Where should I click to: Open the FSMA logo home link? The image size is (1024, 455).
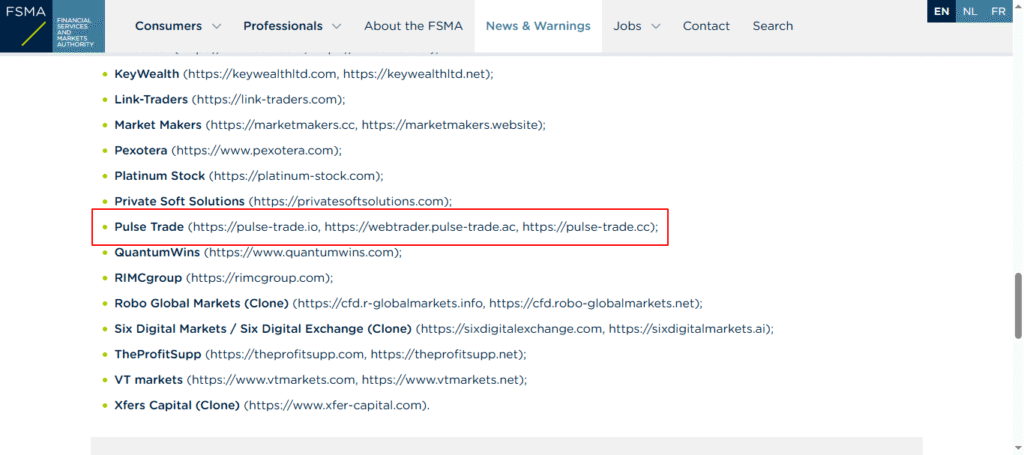(52, 26)
